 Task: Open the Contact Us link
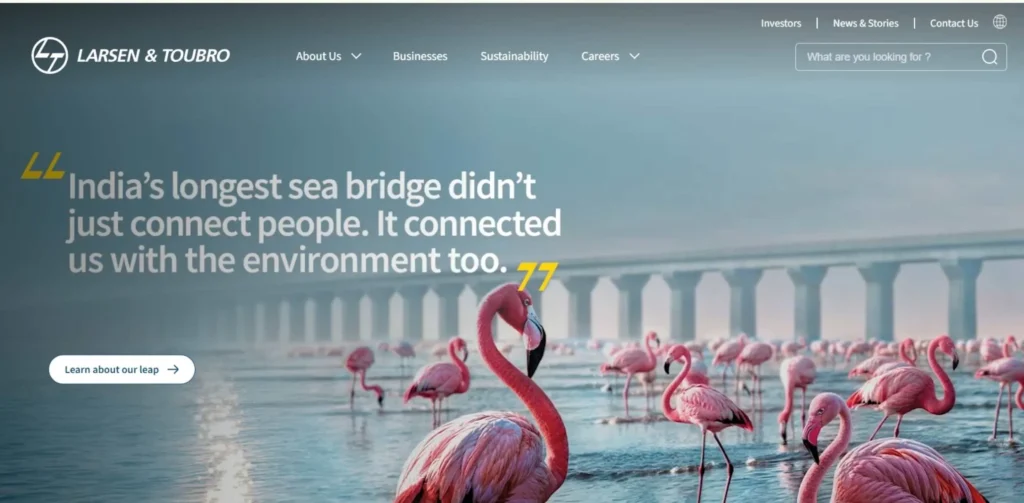point(954,24)
